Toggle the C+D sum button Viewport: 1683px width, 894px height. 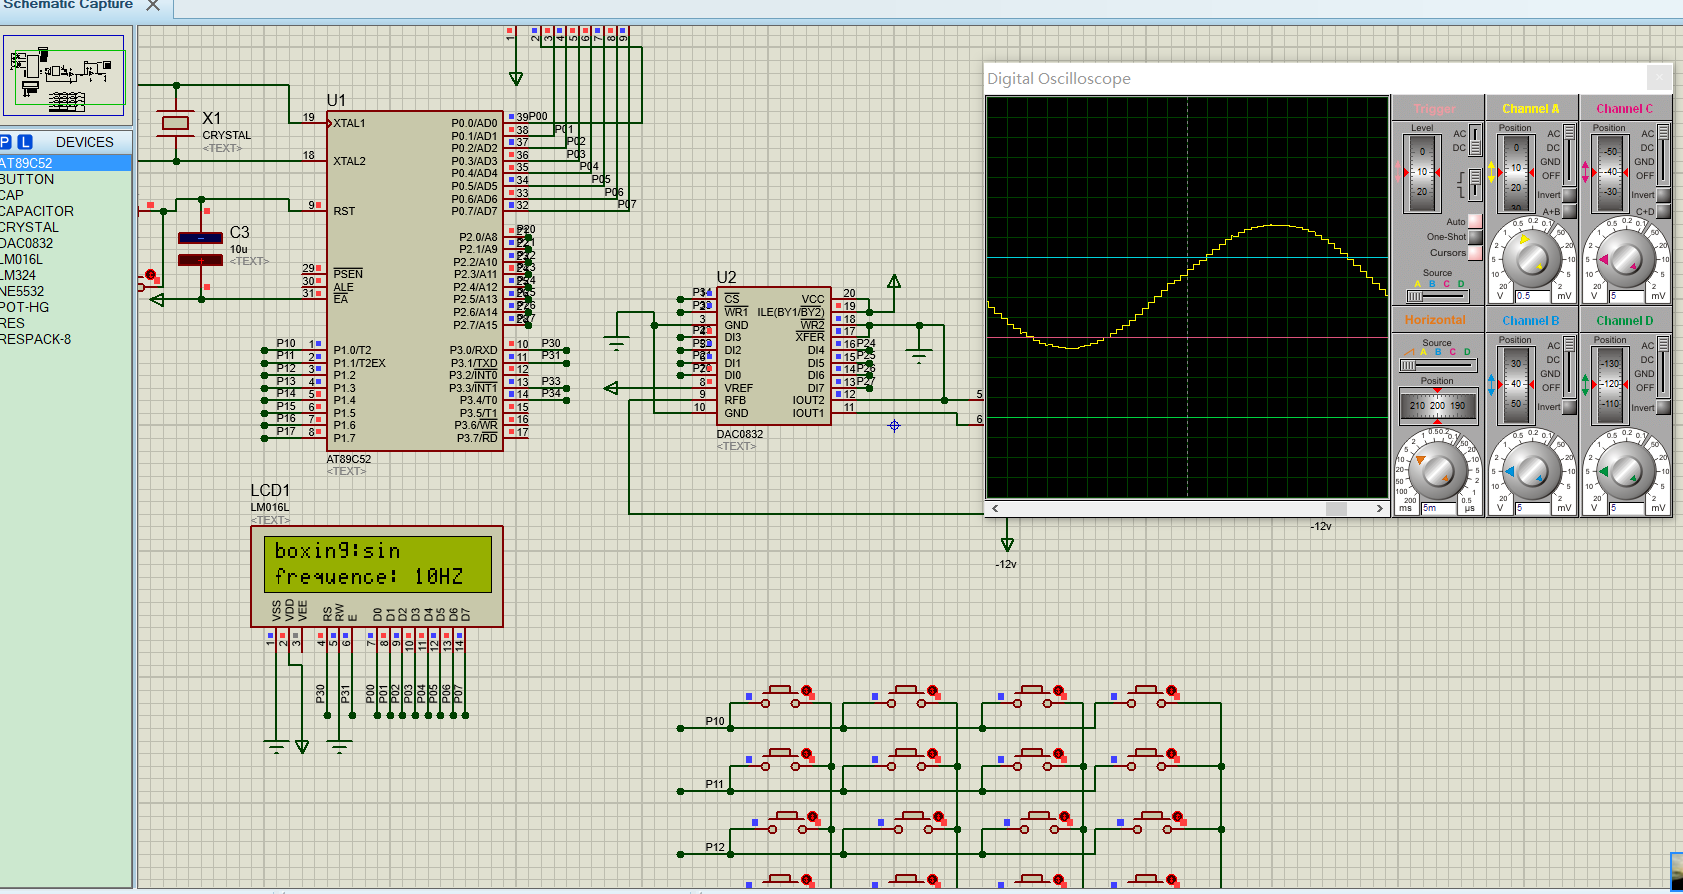click(x=1663, y=211)
